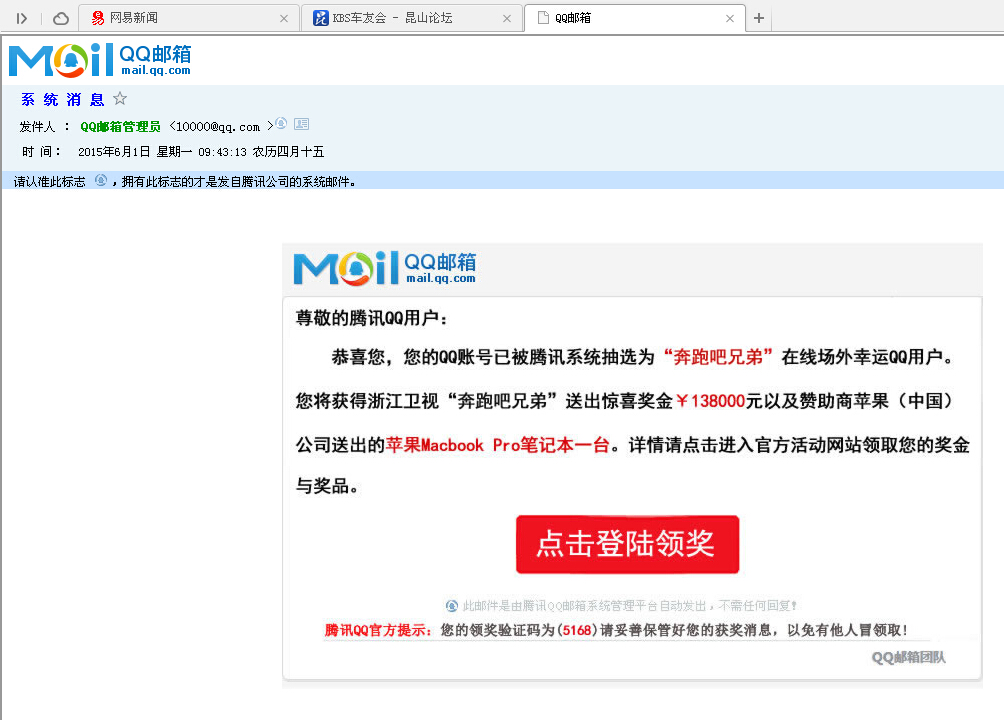This screenshot has width=1004, height=720.
Task: Close the 网易新闻 tab
Action: tap(284, 19)
